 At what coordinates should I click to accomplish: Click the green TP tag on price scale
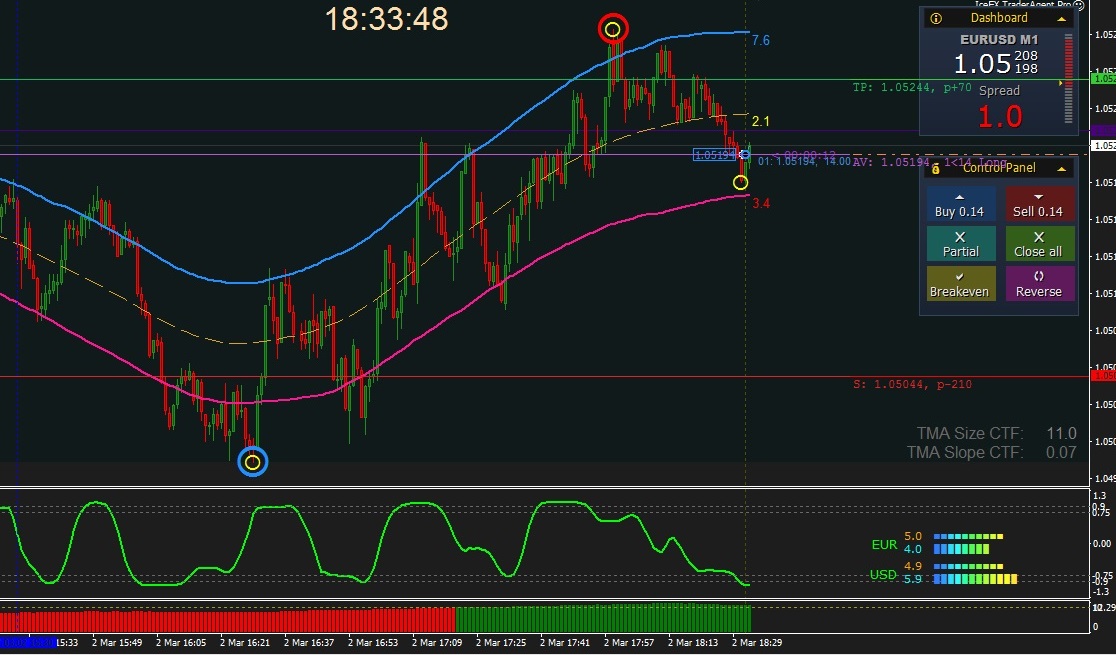click(1103, 79)
